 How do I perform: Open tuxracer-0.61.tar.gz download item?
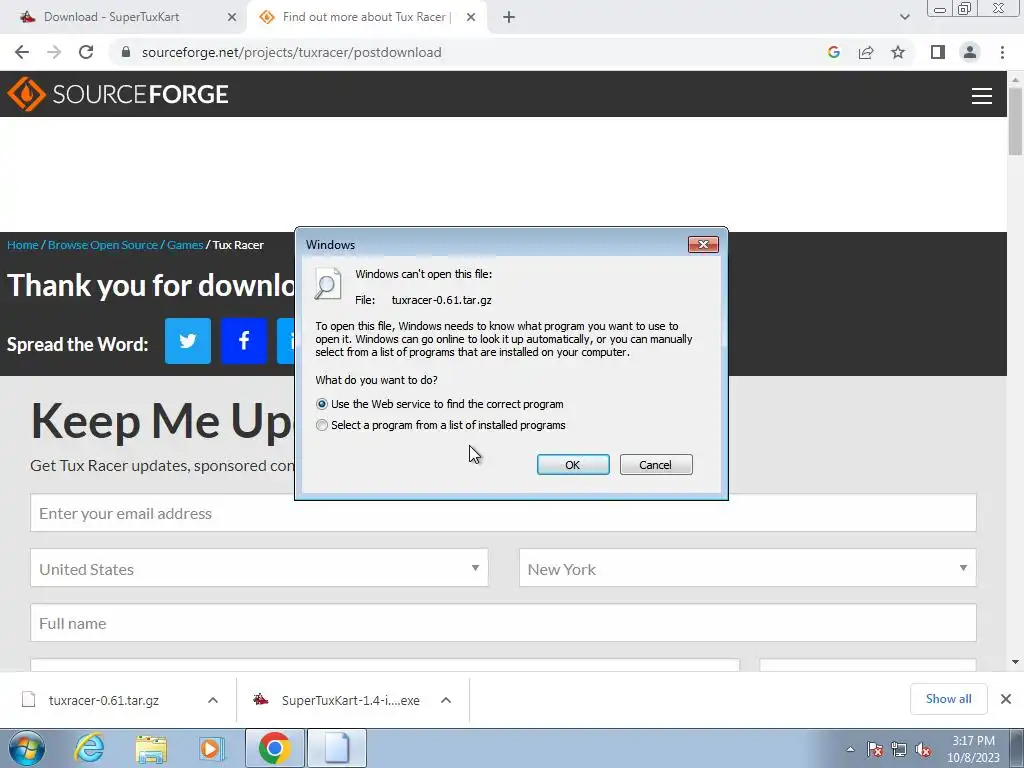[104, 700]
